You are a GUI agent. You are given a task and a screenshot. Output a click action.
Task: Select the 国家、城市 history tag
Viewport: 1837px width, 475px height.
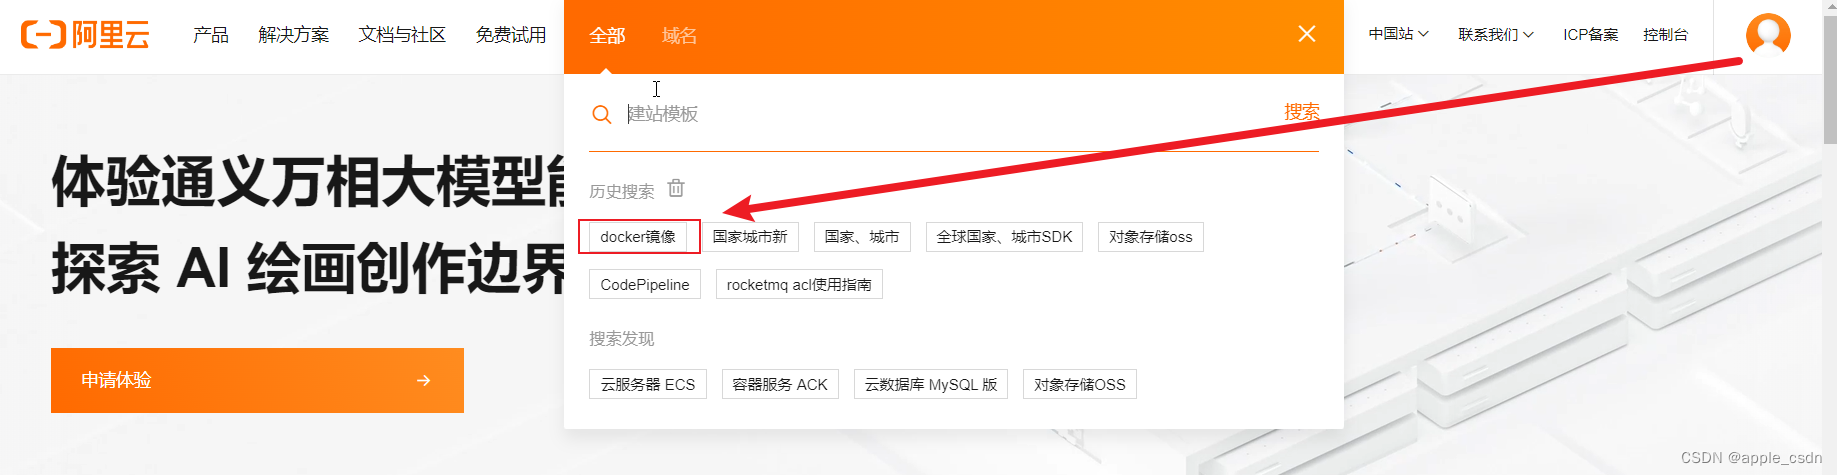[862, 237]
